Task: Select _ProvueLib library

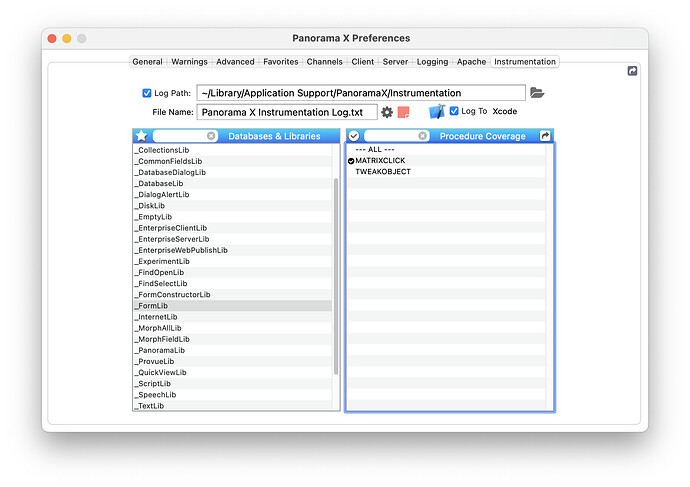Action: click(x=233, y=361)
